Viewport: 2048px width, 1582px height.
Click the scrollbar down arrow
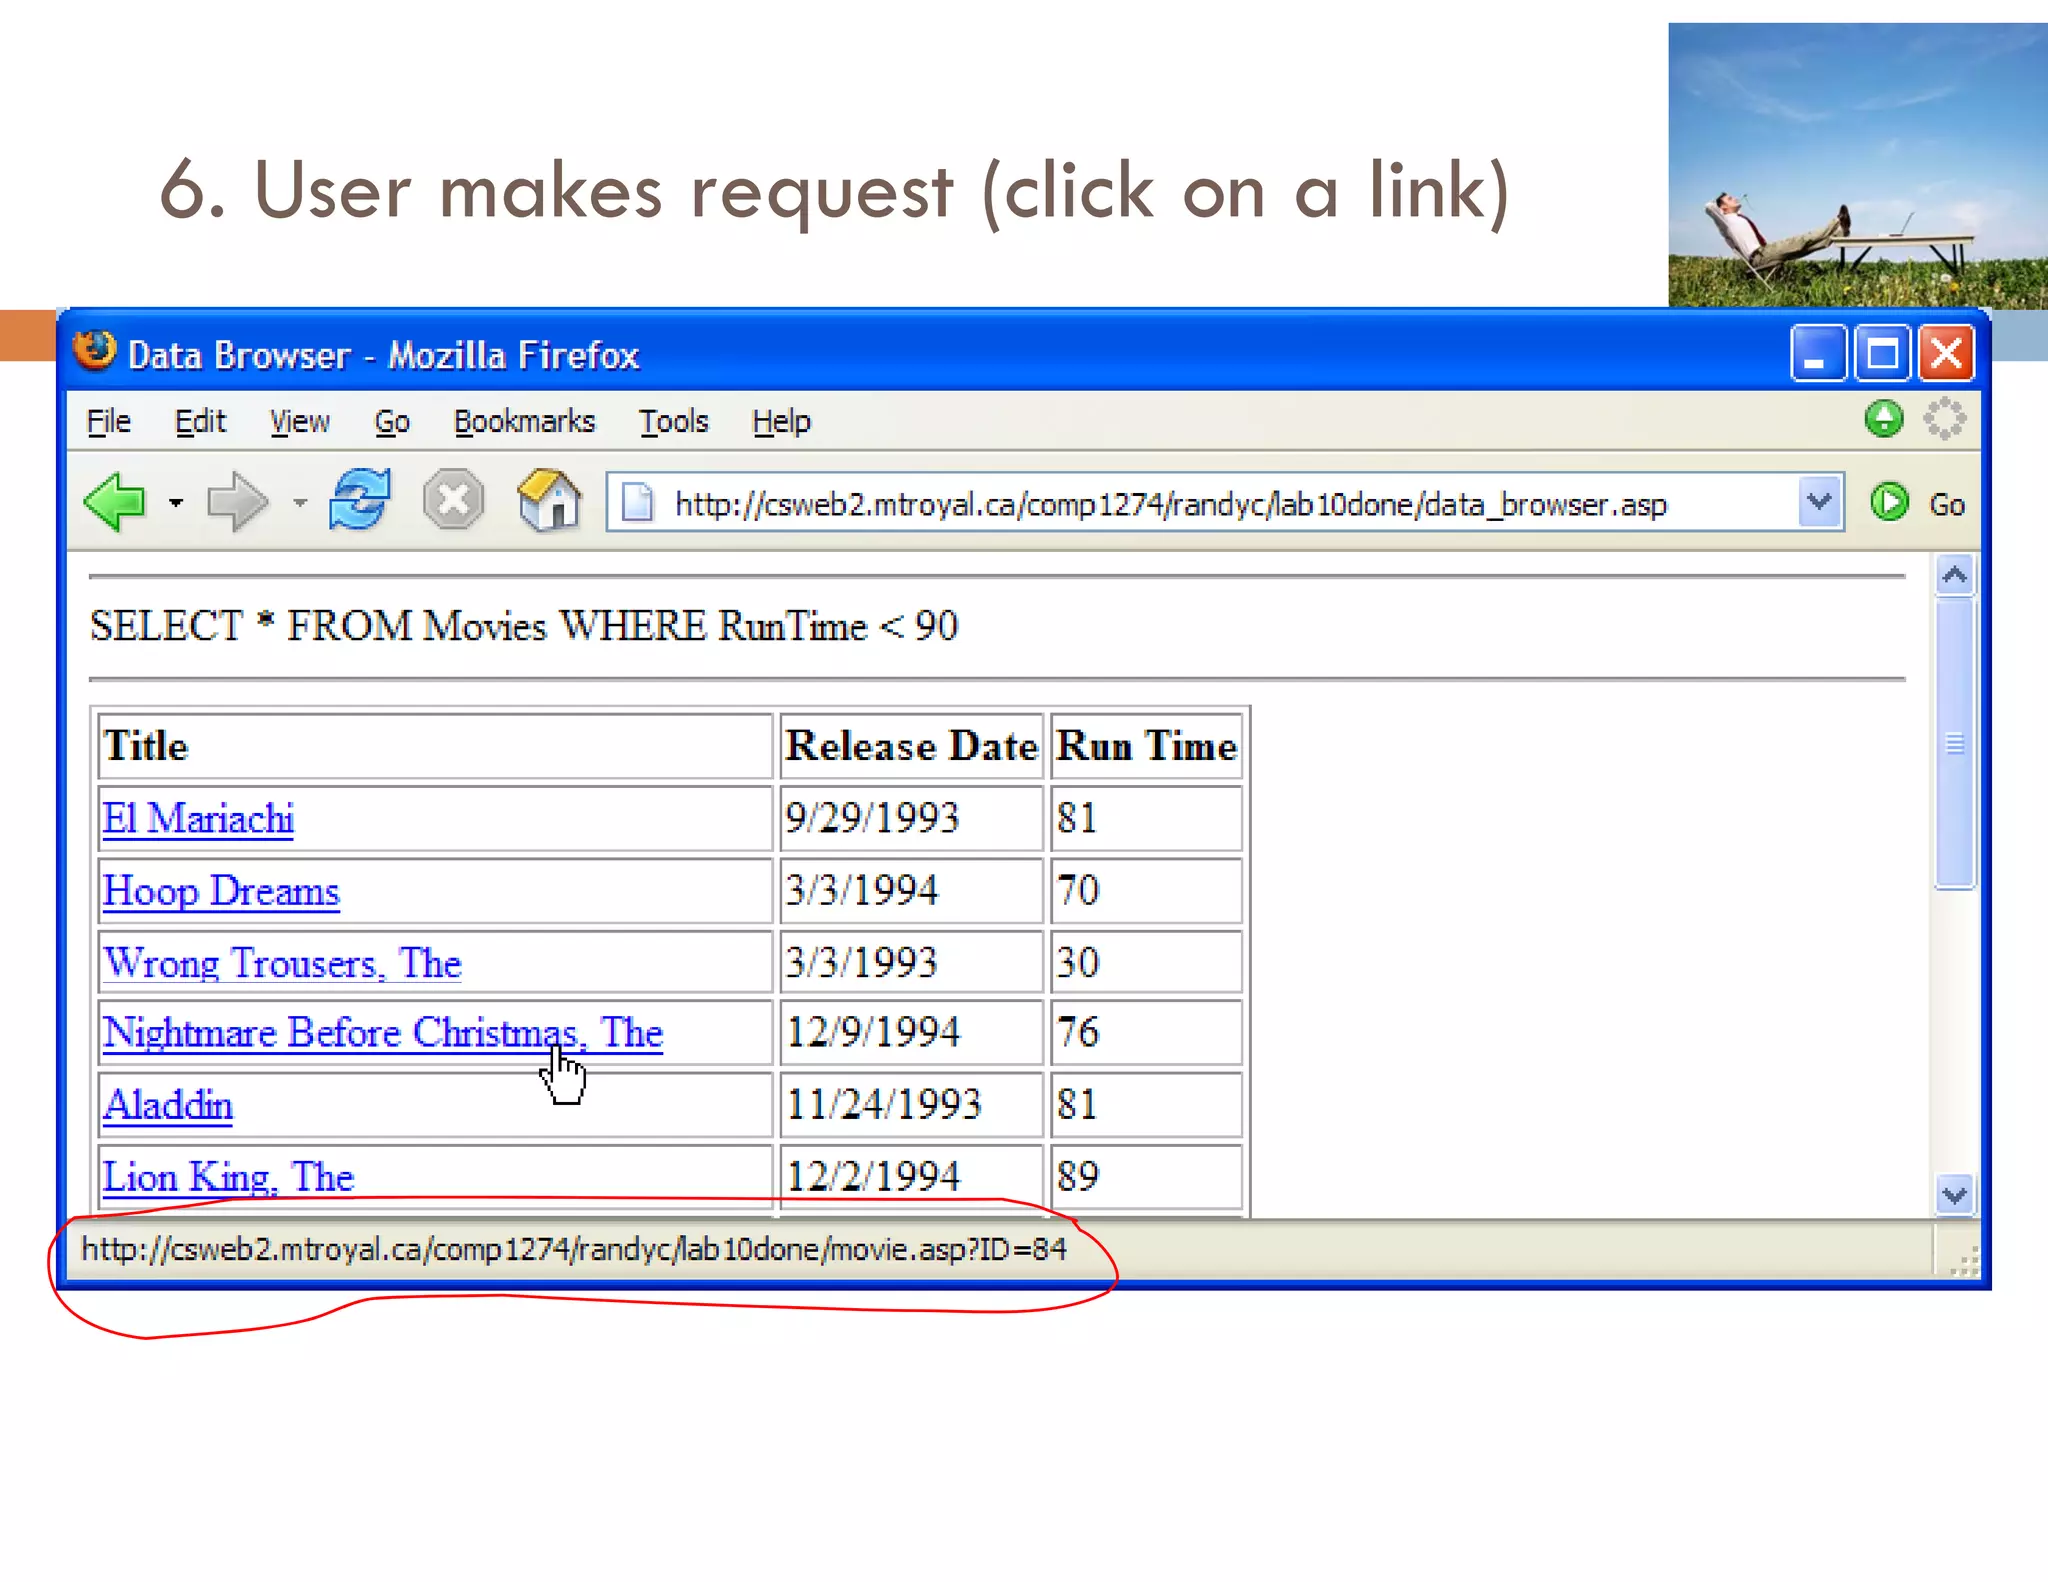[x=1954, y=1195]
